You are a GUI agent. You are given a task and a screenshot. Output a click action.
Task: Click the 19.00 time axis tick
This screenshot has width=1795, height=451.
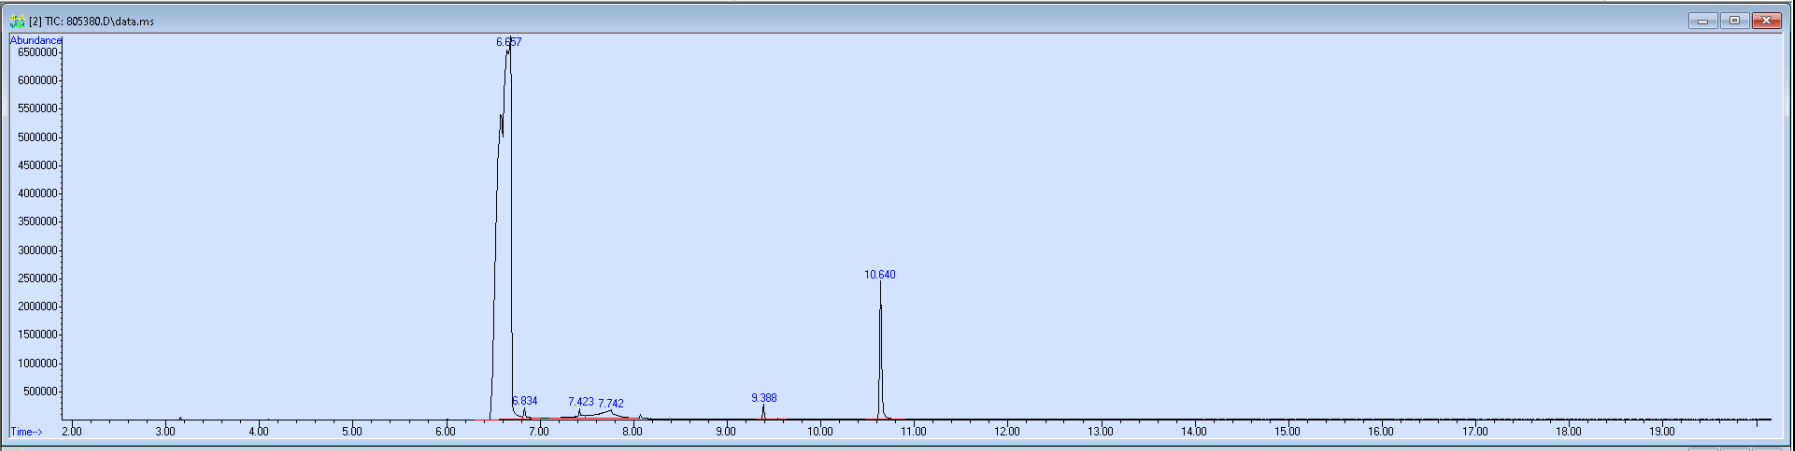click(x=1662, y=432)
